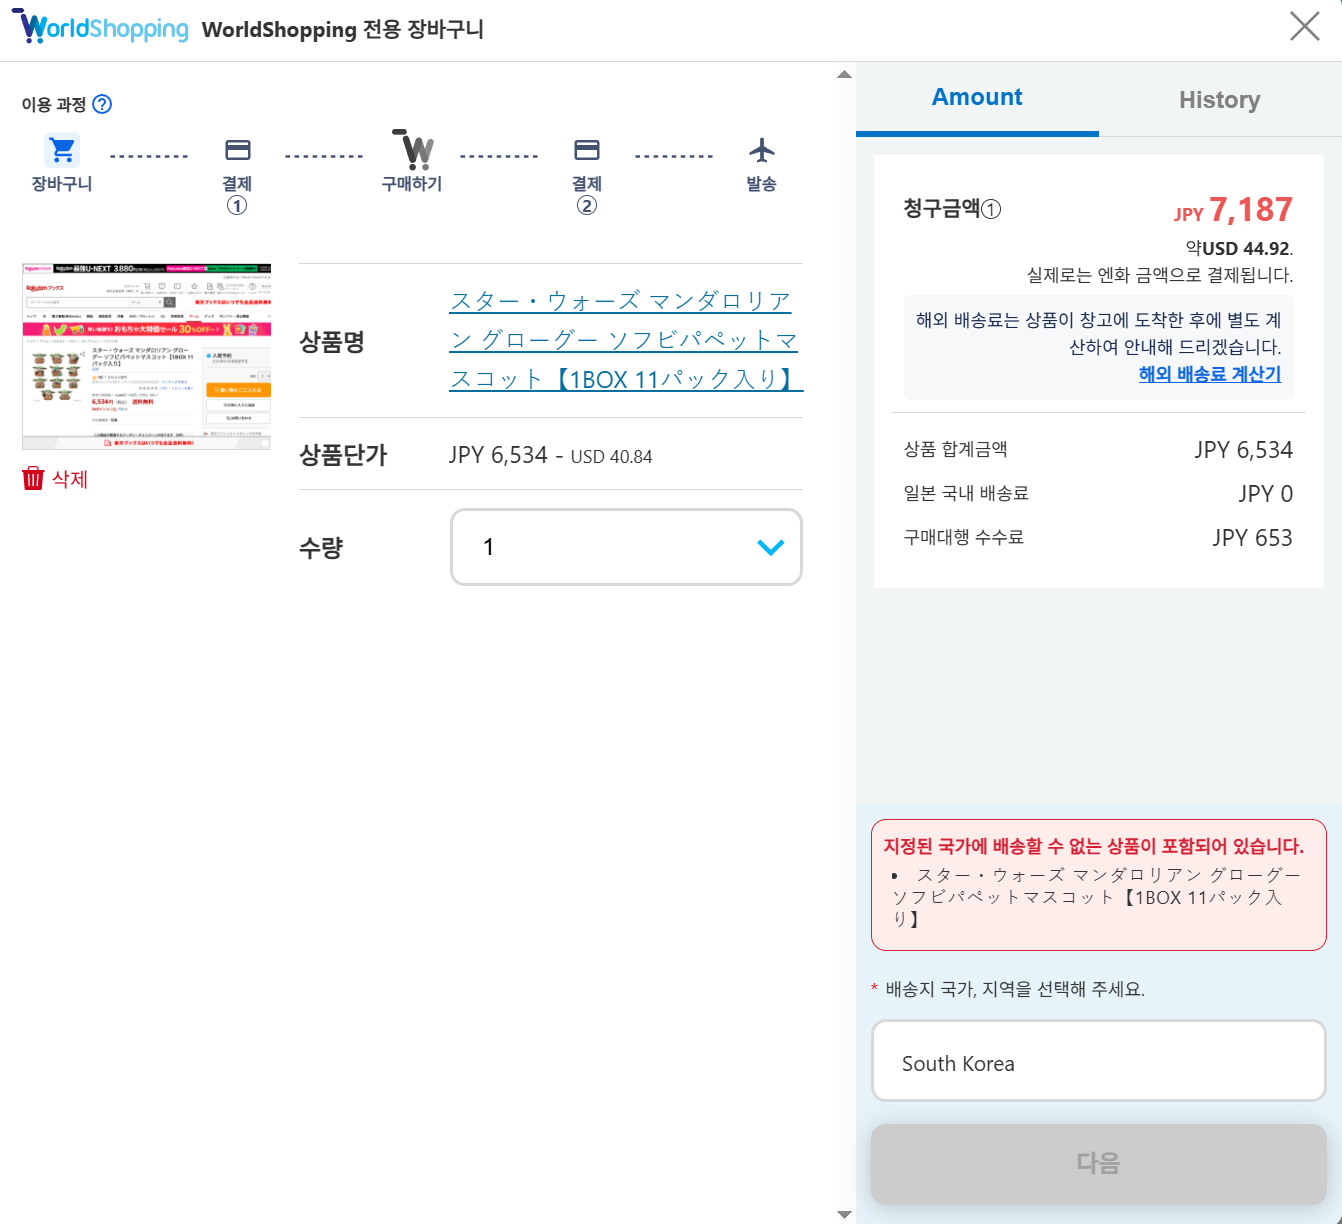Viewport: 1342px width, 1224px height.
Task: Open the 해외 배송료 계산기 link
Action: coord(1210,374)
